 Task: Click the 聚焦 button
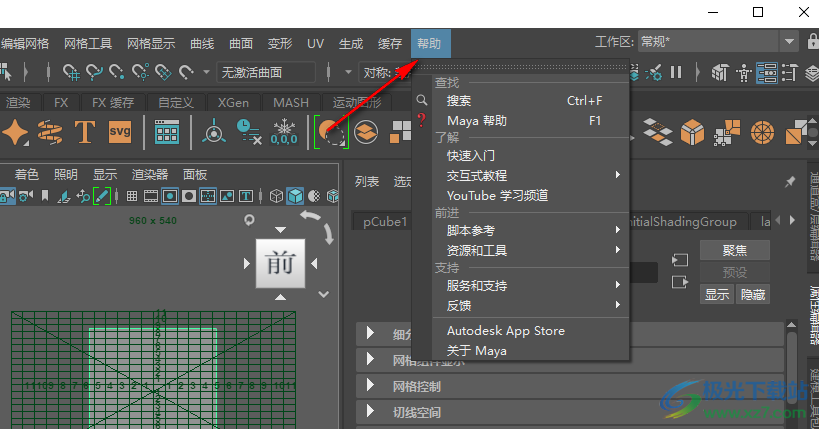point(734,250)
